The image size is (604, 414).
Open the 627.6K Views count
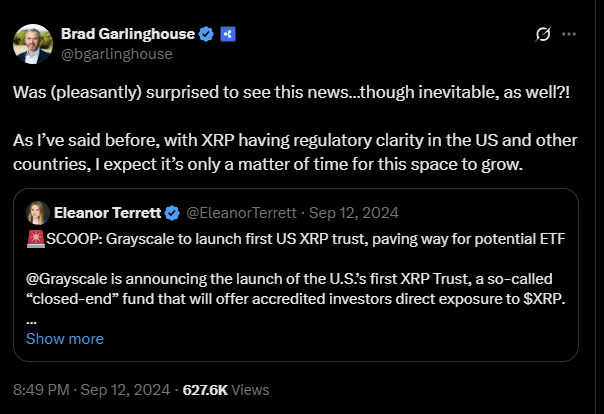click(x=226, y=390)
